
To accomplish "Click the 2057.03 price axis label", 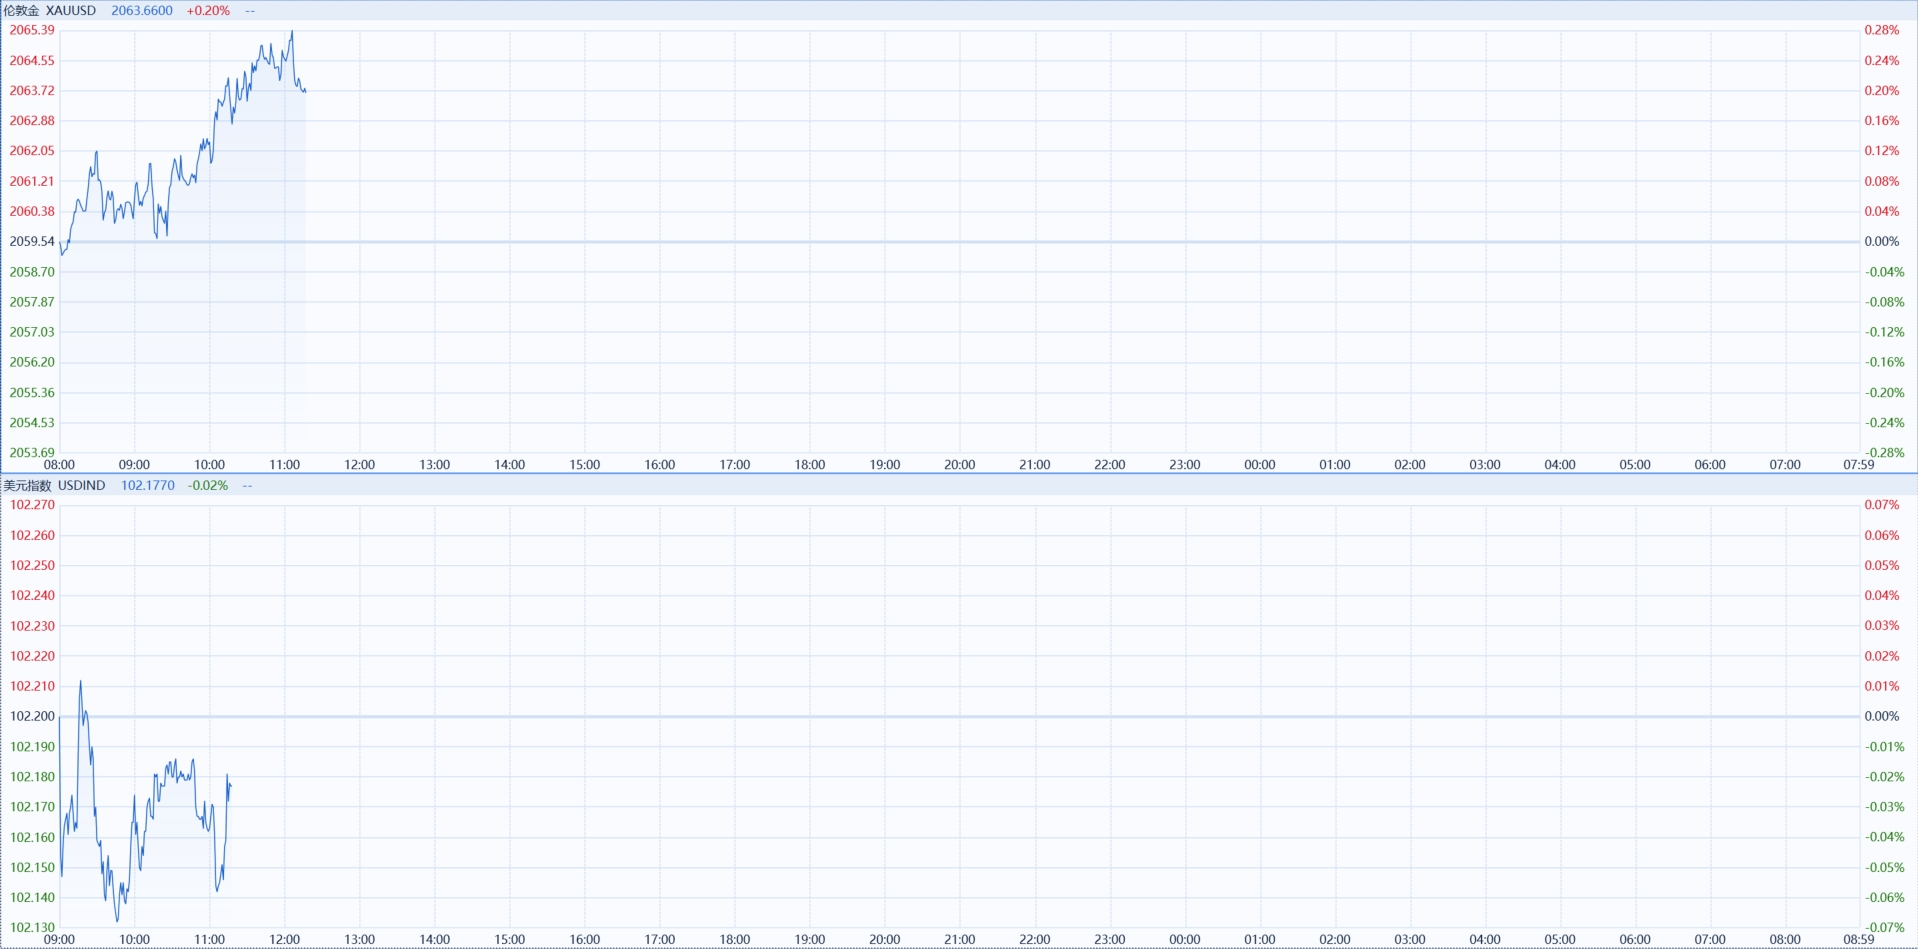I will click(32, 332).
